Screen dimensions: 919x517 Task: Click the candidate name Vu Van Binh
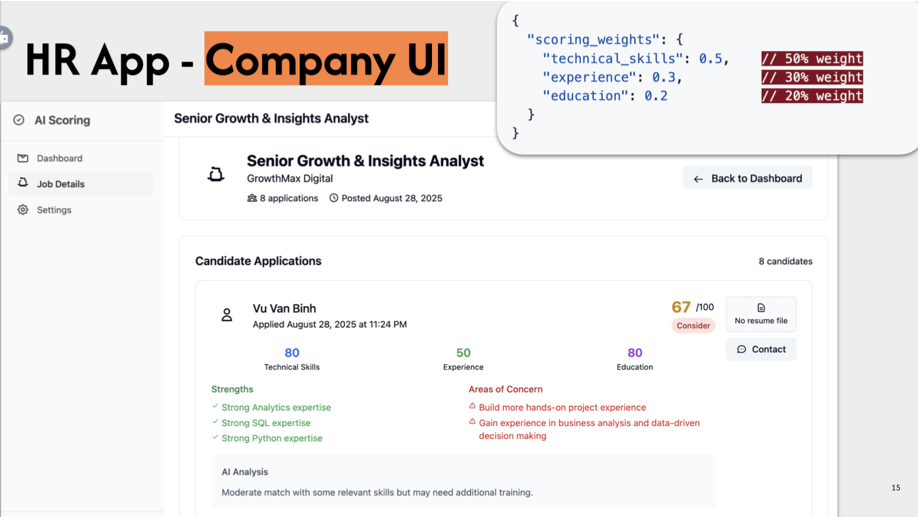(284, 308)
